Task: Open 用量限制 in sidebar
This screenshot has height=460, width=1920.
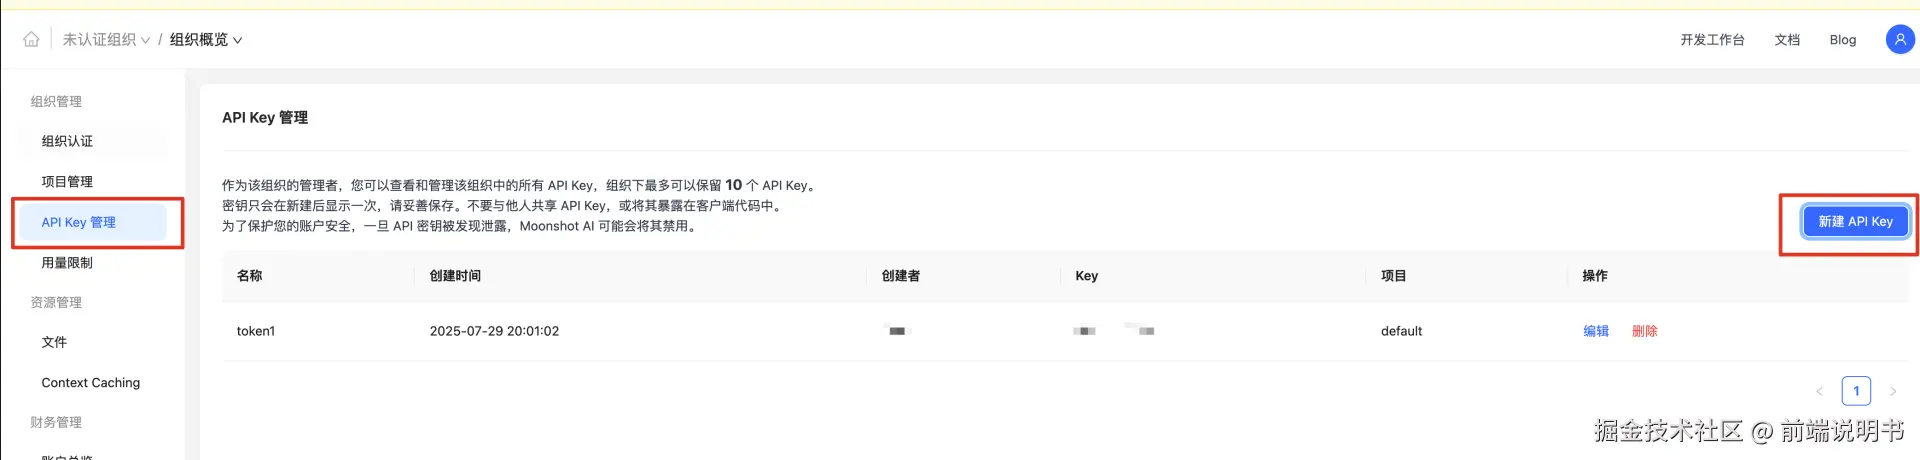Action: point(67,263)
